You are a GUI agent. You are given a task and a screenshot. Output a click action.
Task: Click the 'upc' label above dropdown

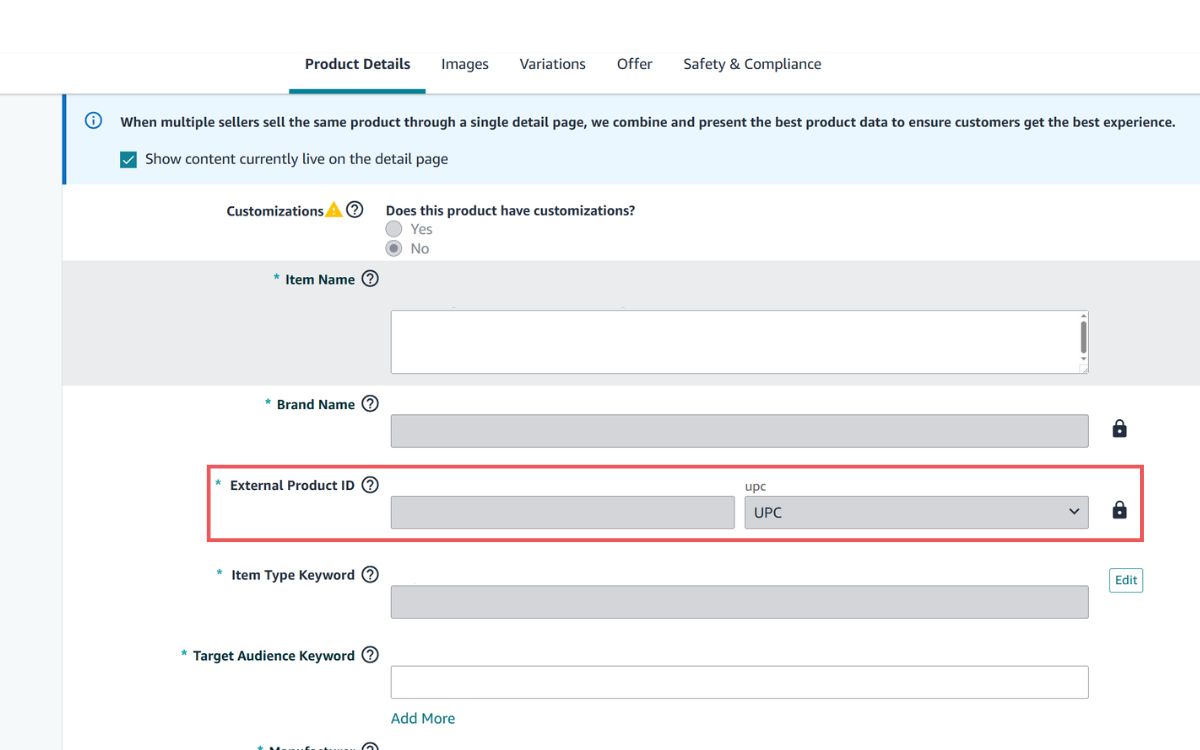[x=756, y=486]
